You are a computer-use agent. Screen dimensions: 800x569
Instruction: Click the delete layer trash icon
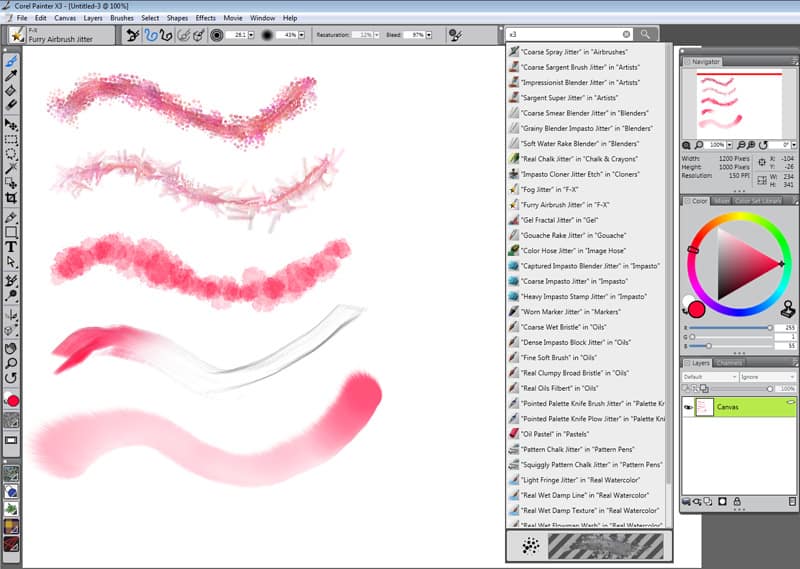coord(792,502)
